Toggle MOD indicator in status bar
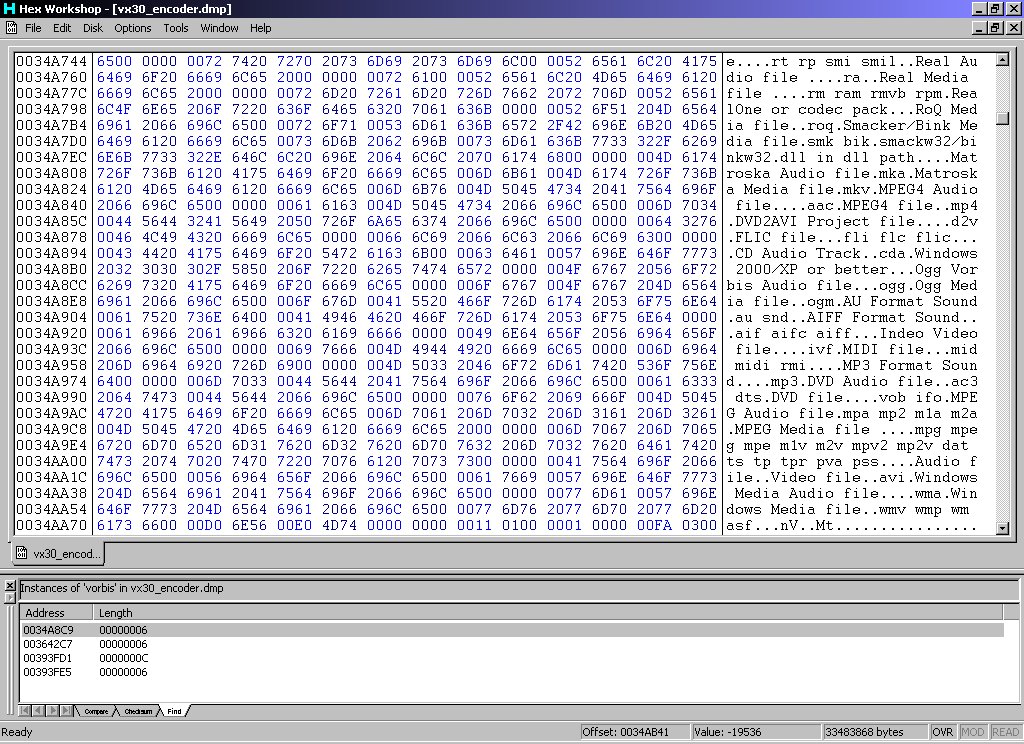Viewport: 1024px width, 744px height. click(972, 732)
